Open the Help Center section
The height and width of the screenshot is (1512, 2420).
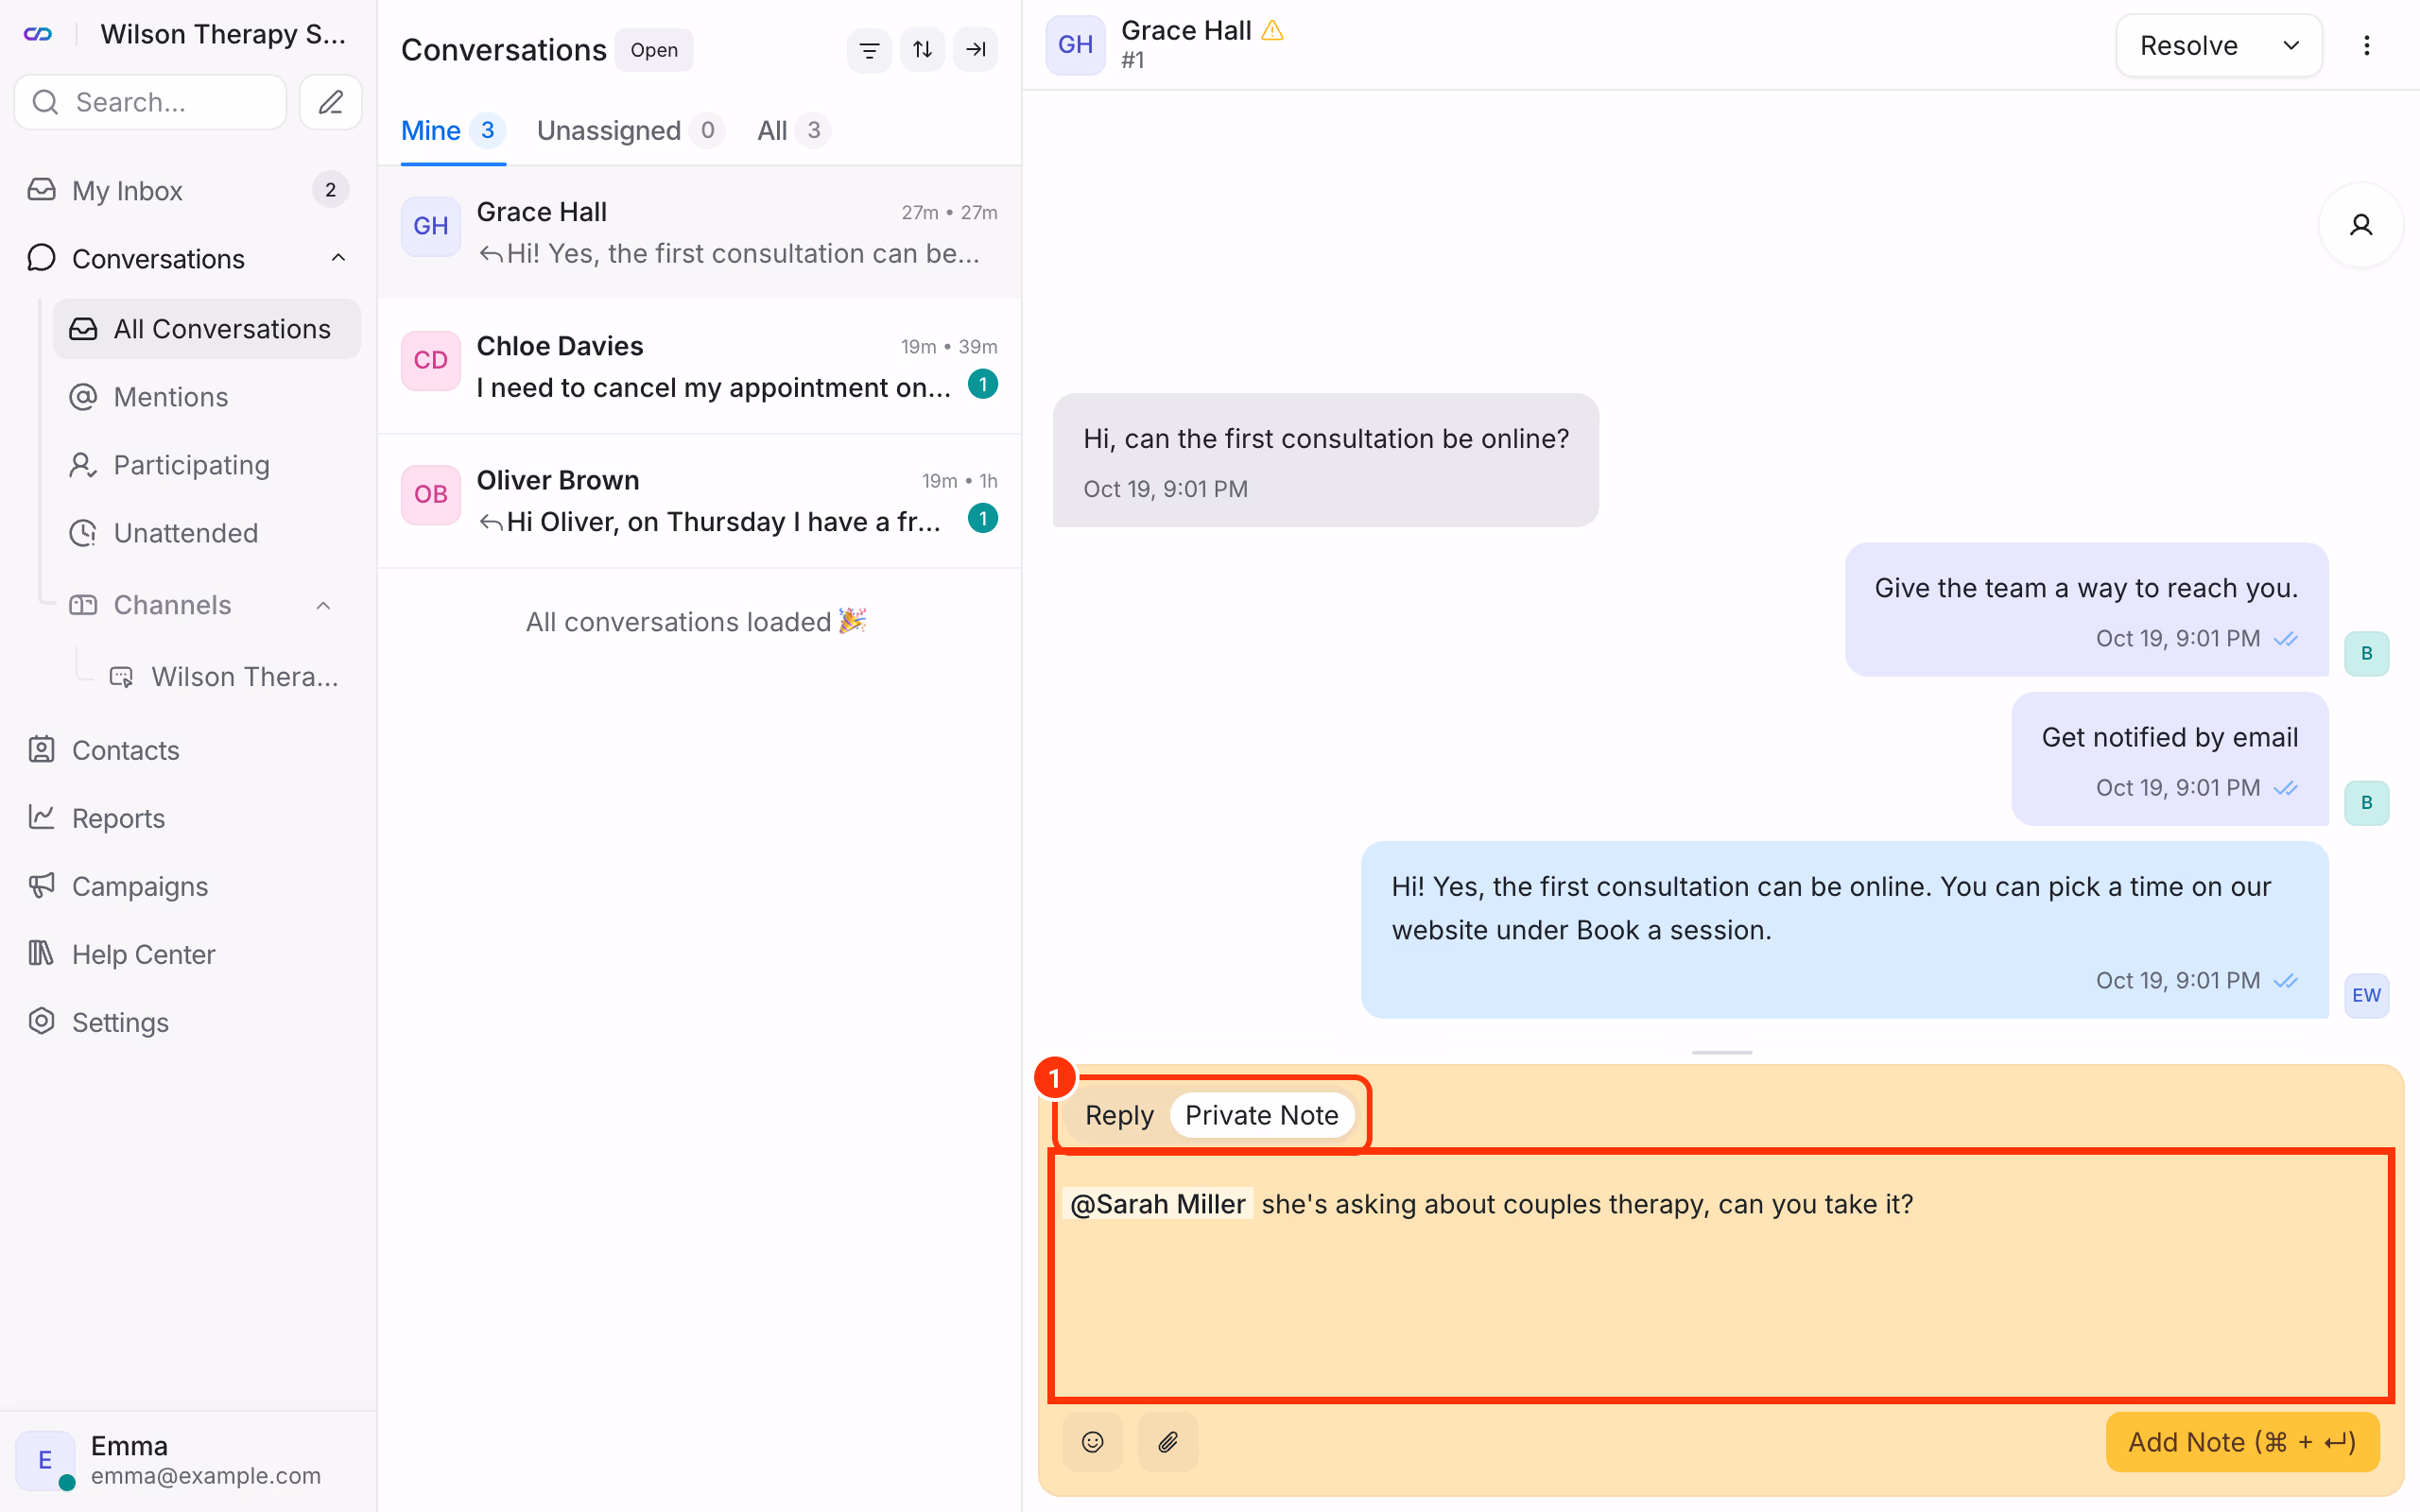pyautogui.click(x=188, y=954)
